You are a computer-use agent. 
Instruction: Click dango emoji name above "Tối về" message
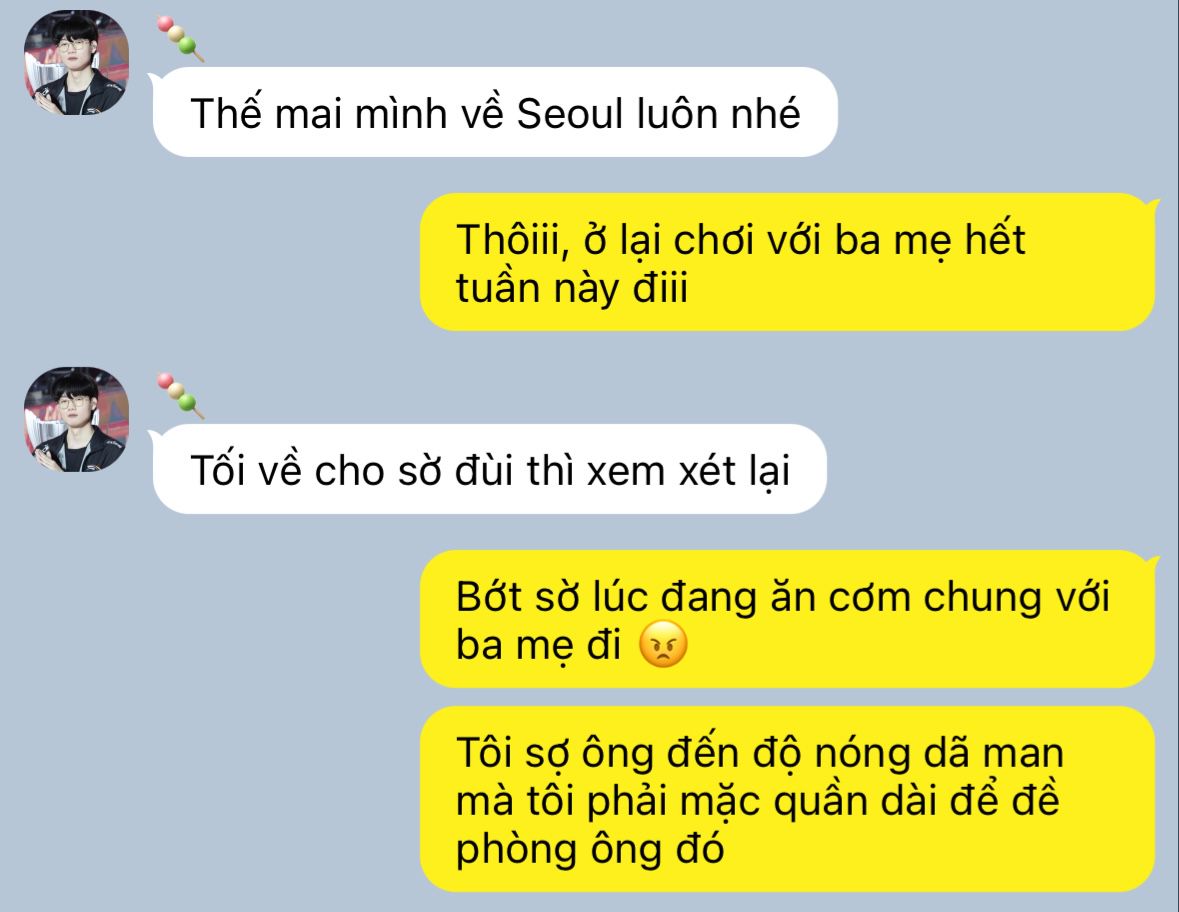coord(180,396)
